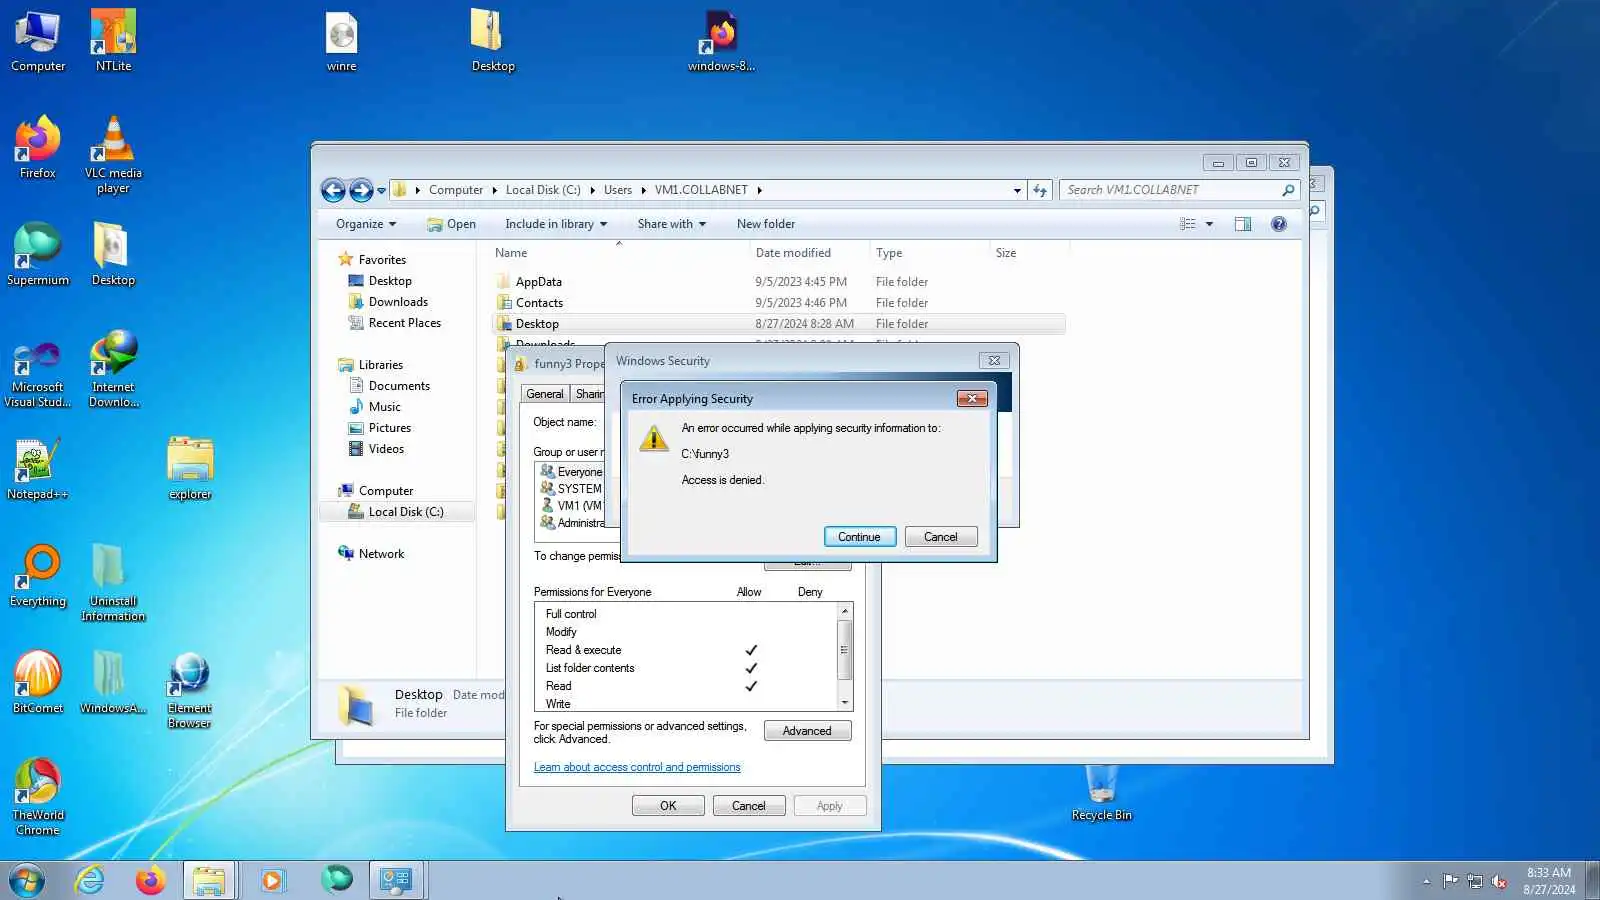Select the Contacts folder in the file list
This screenshot has height=900, width=1600.
539,303
